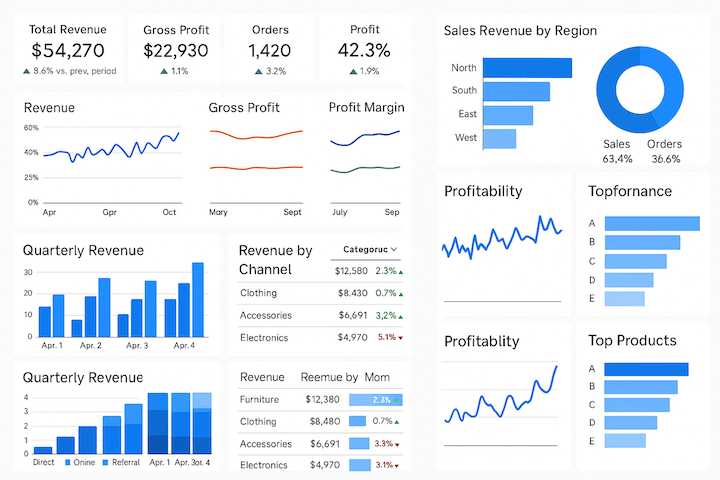Click the 'Revenue by Channel' heading
The height and width of the screenshot is (480, 720).
(276, 260)
